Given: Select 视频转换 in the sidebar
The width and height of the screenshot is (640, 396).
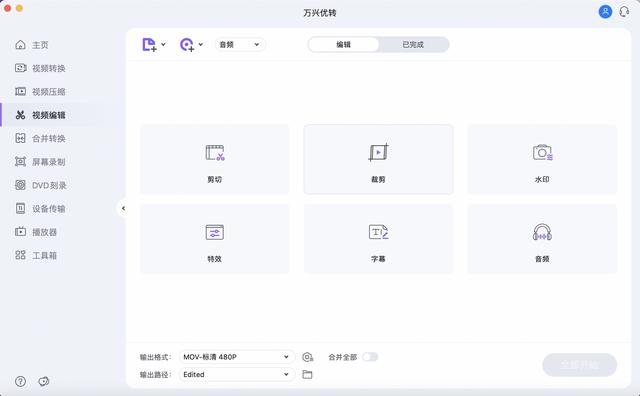Looking at the screenshot, I should [40, 68].
